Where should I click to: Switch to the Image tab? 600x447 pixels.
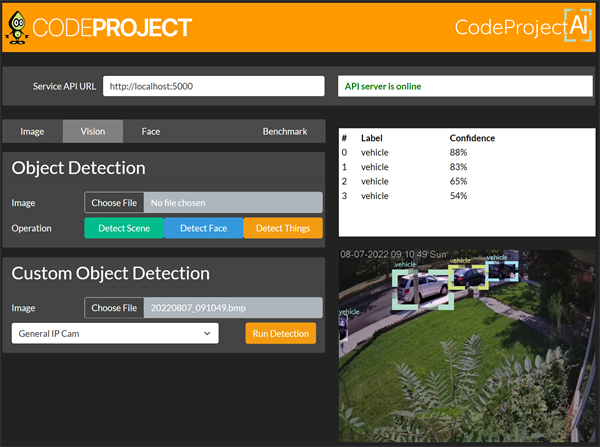click(32, 131)
